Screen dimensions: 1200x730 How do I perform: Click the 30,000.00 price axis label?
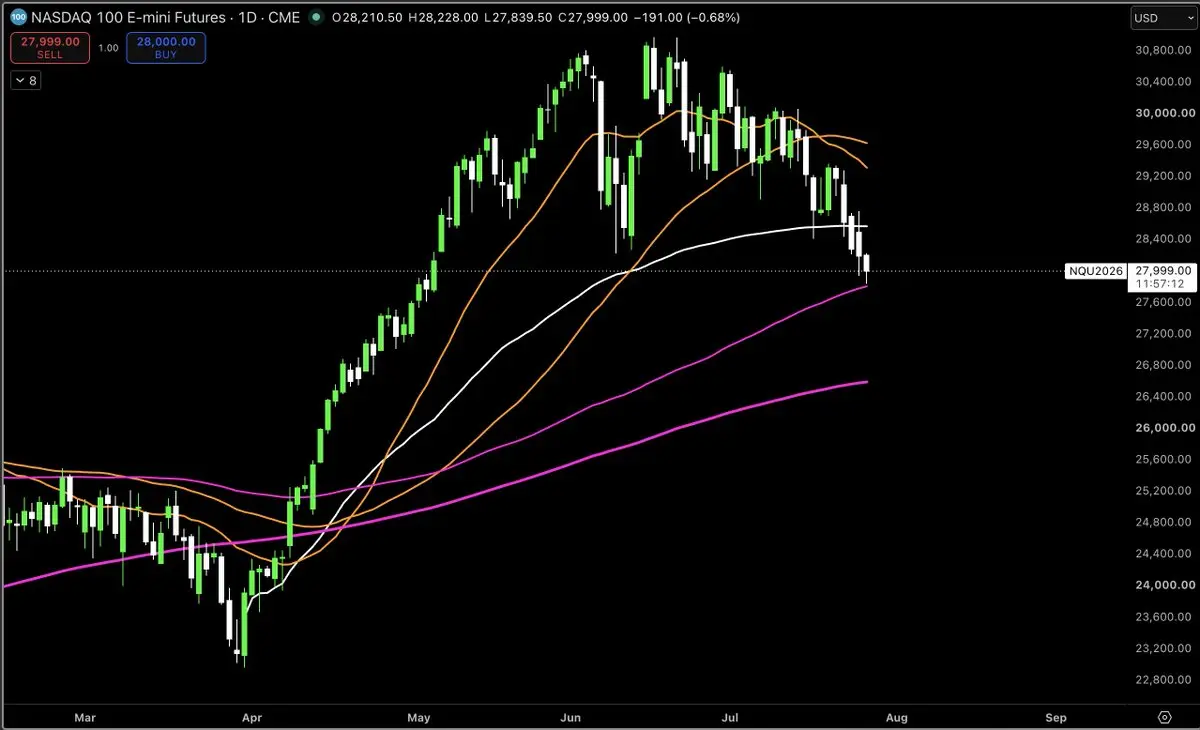[1166, 113]
